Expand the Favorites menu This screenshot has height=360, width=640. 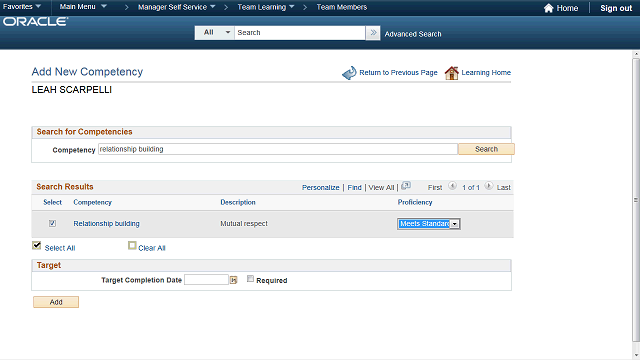click(x=22, y=7)
